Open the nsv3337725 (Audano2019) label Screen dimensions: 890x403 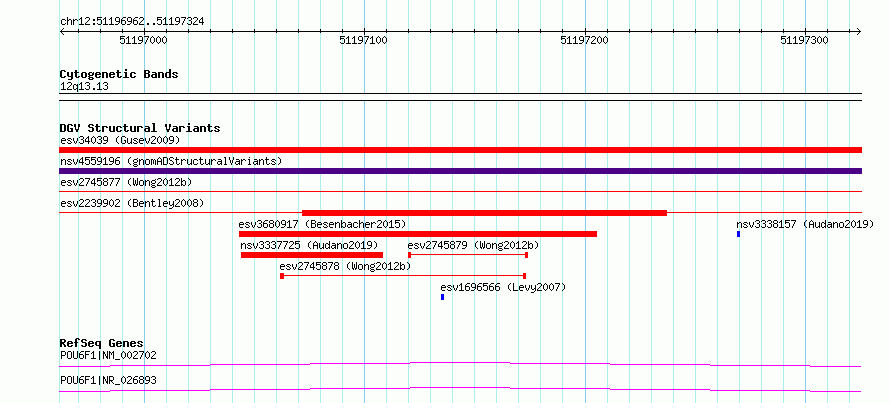(x=309, y=245)
